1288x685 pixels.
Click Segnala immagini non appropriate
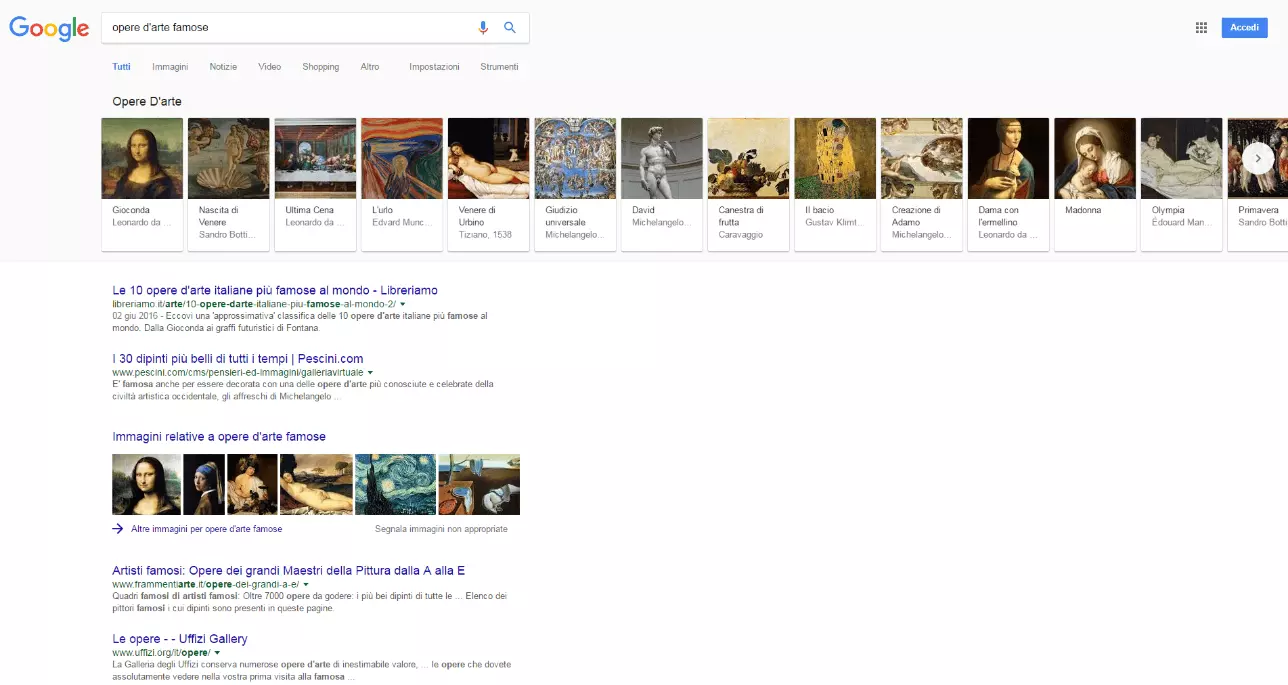(441, 529)
